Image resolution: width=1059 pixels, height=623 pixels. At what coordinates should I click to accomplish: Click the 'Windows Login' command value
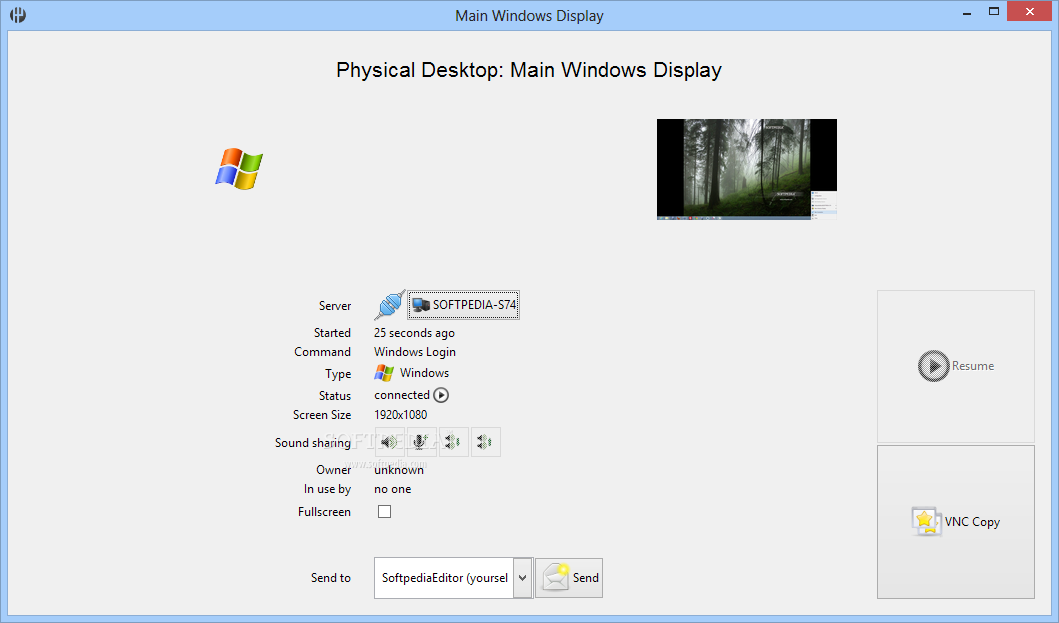415,352
